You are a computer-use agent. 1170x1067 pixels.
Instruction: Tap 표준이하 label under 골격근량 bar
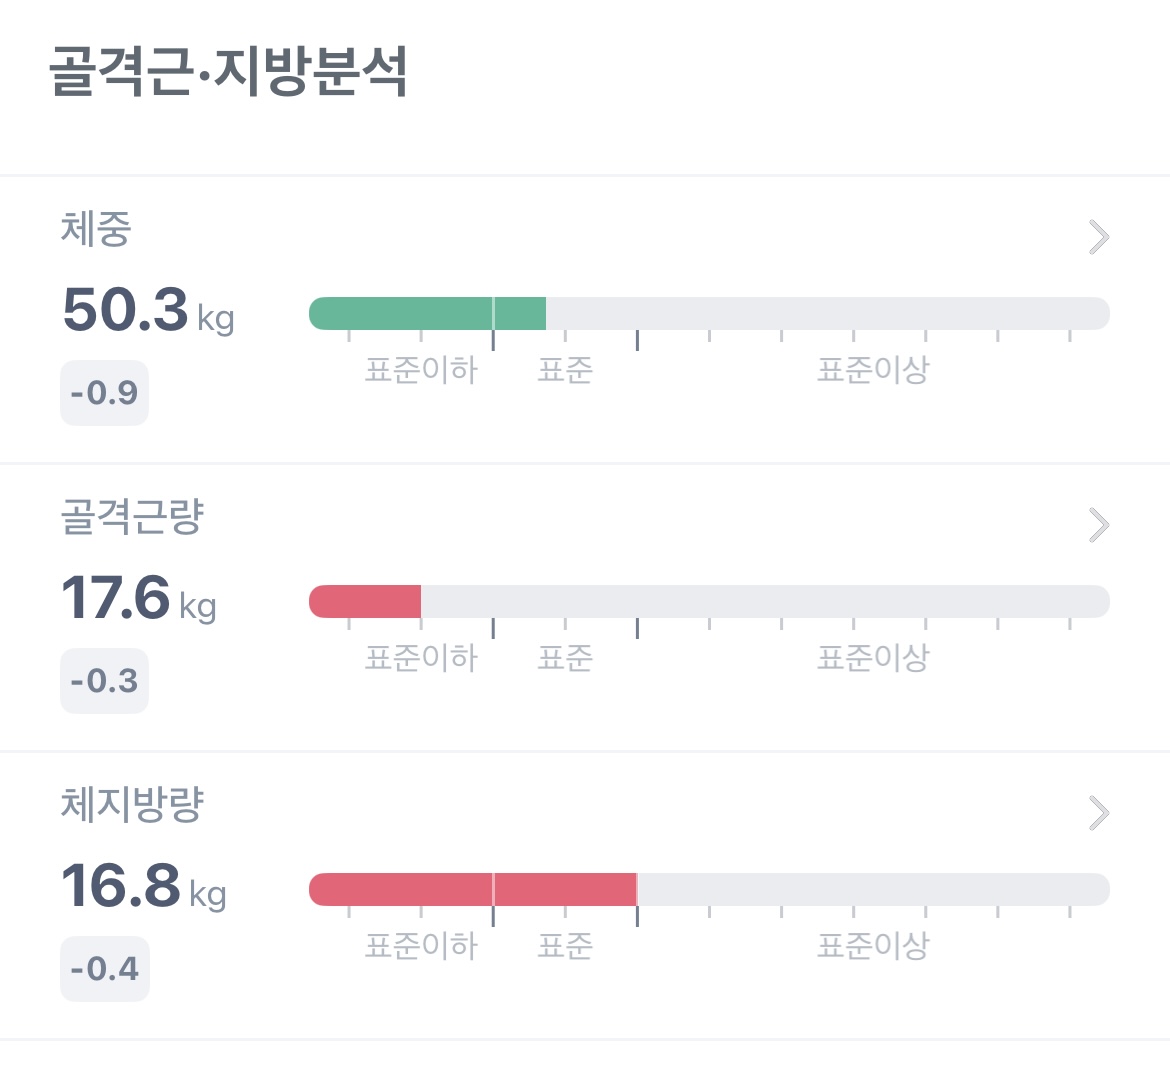tap(421, 658)
